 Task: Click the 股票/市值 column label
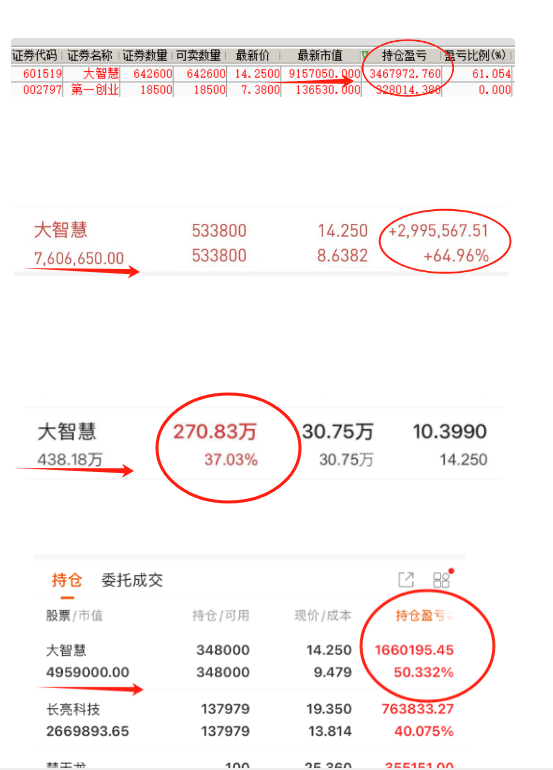point(75,616)
